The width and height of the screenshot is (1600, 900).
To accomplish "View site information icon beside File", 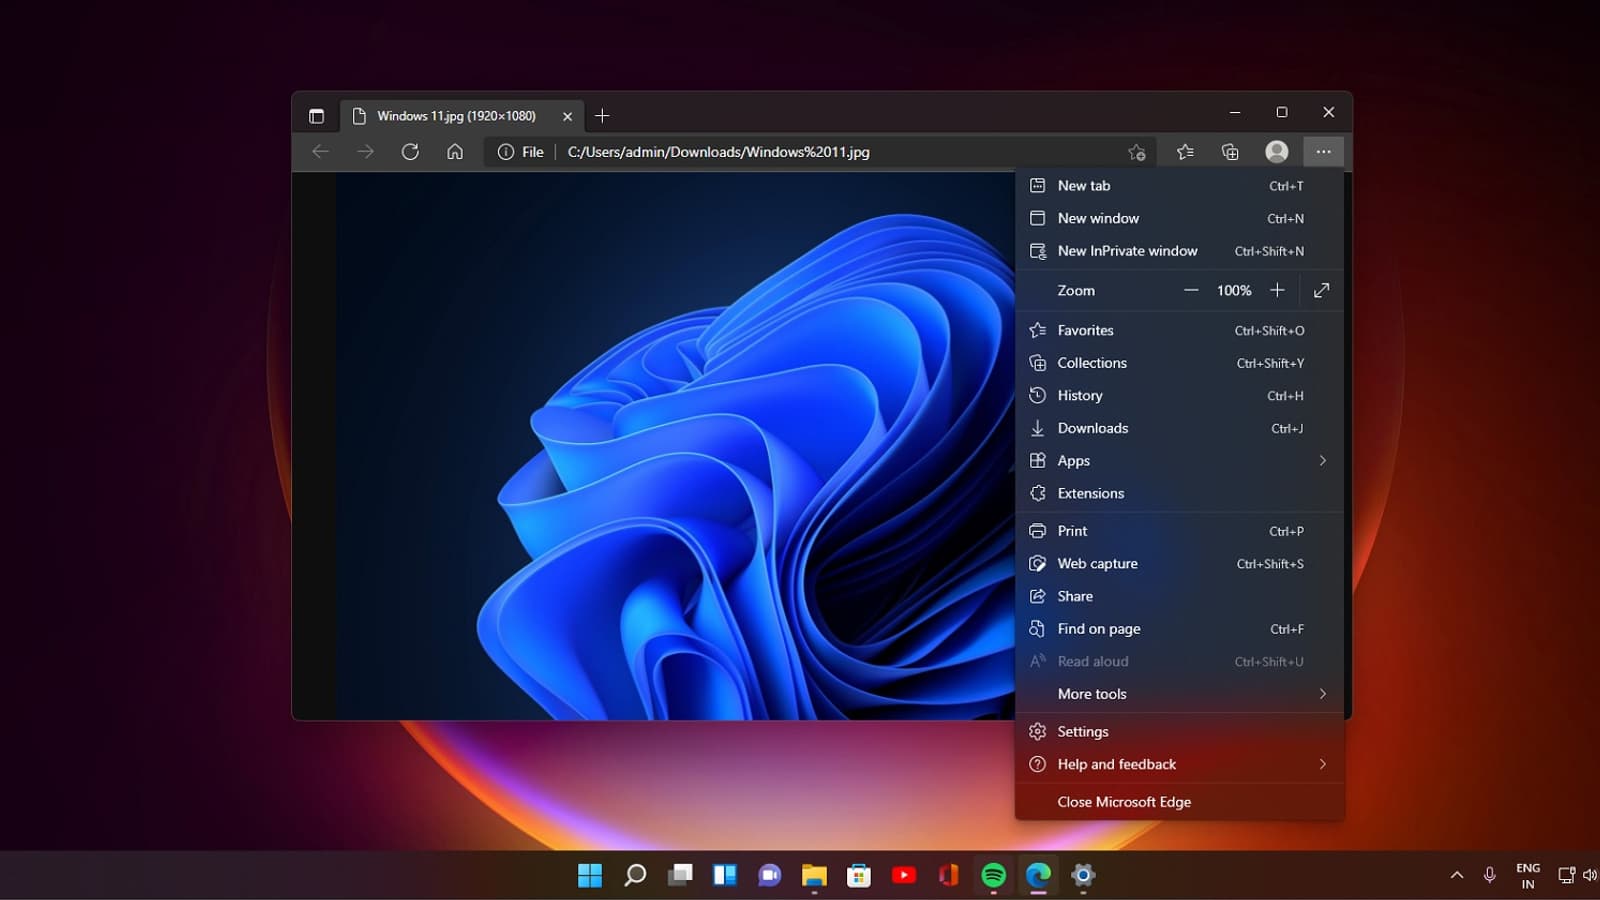I will point(506,152).
